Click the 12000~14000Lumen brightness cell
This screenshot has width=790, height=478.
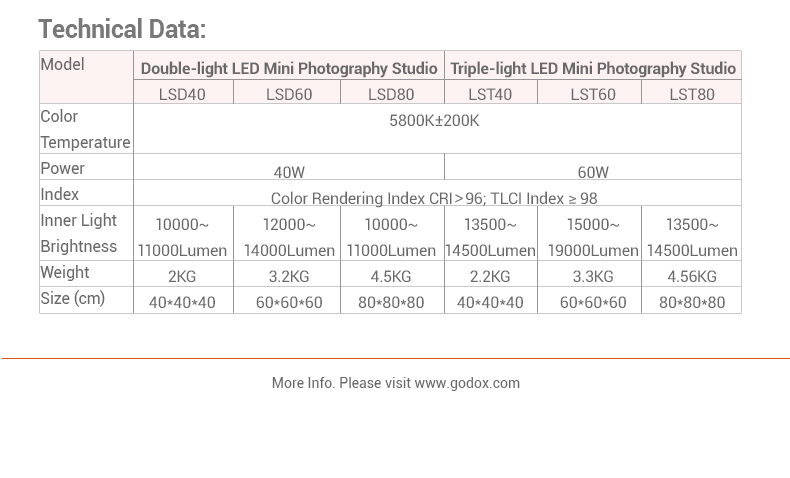pyautogui.click(x=289, y=237)
